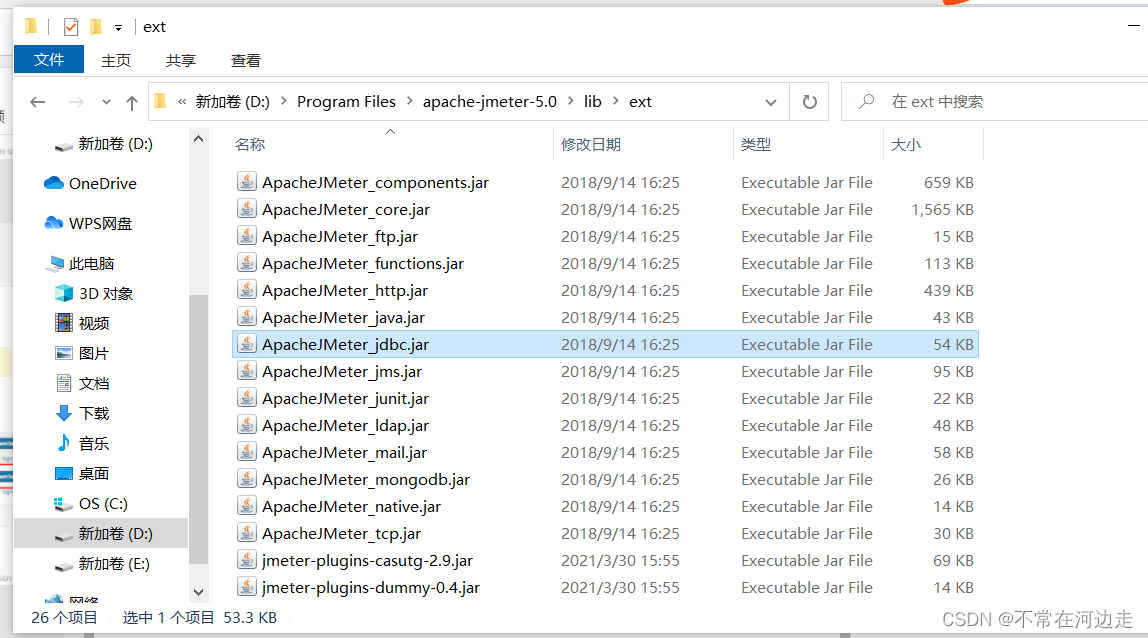Open the 主页 ribbon tab
This screenshot has width=1148, height=638.
click(116, 60)
